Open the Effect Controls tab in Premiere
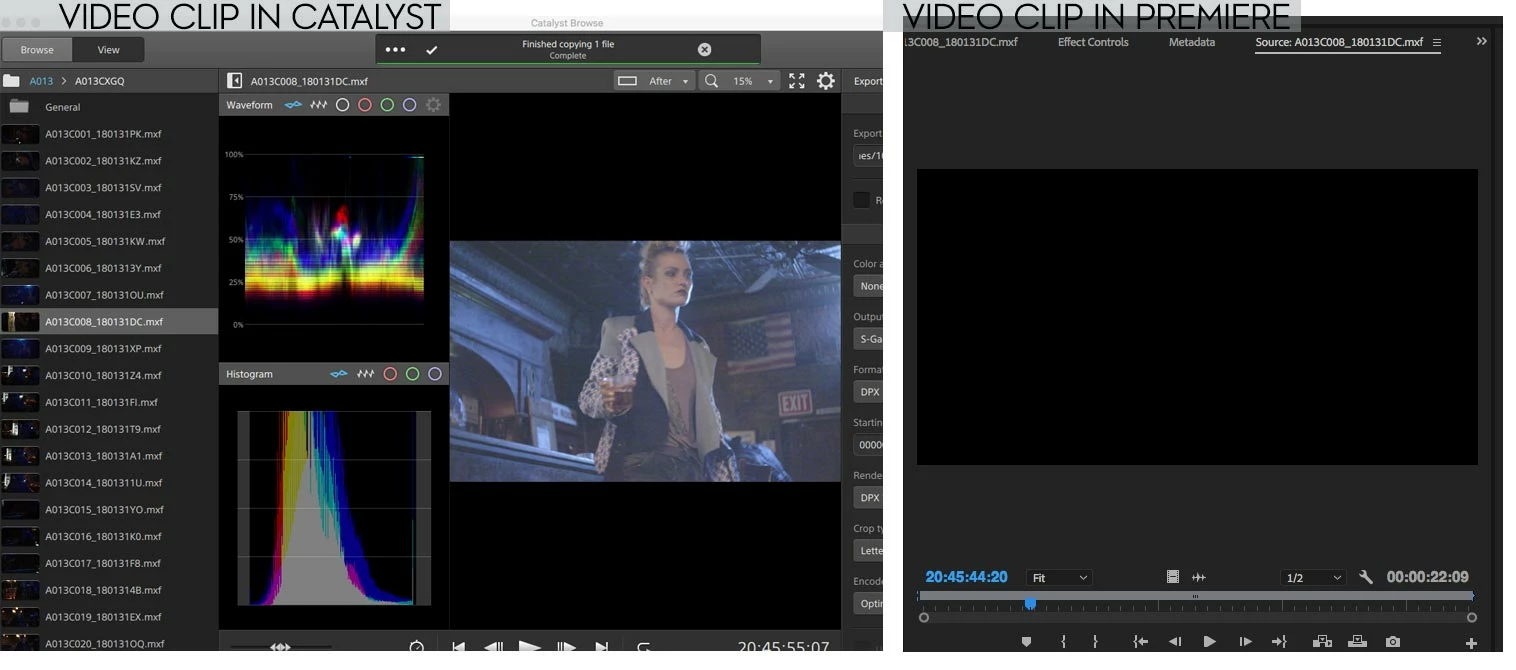 pos(1093,42)
